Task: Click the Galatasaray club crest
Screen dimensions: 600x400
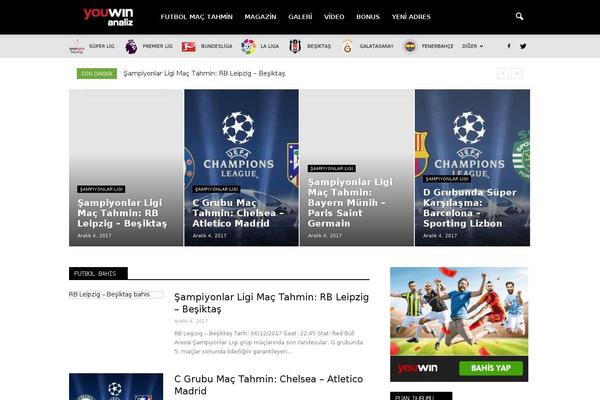Action: pyautogui.click(x=347, y=46)
